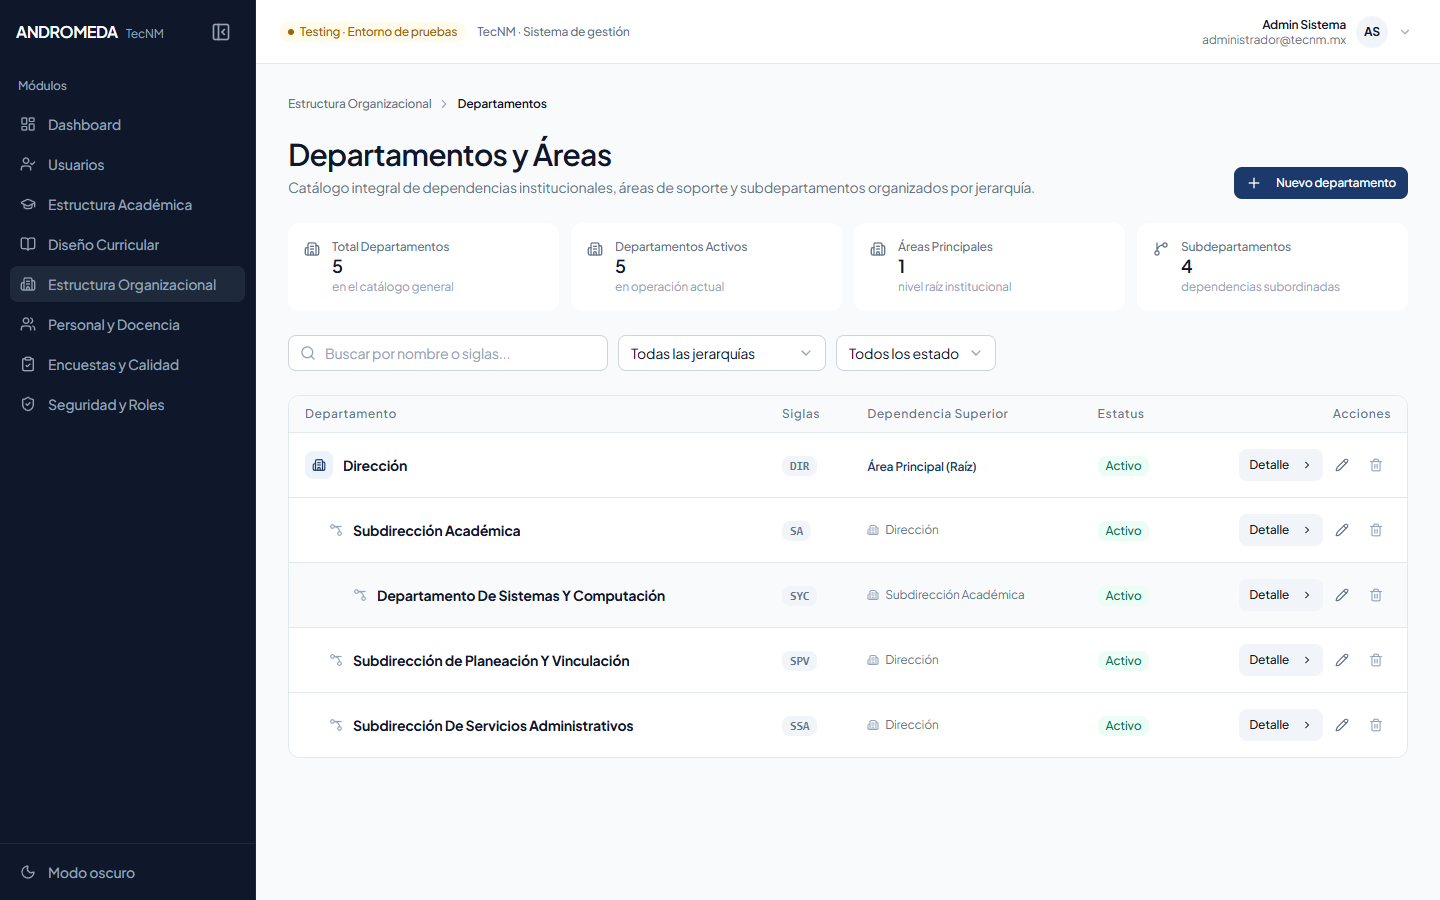Viewport: 1440px width, 900px height.
Task: Click the building icon beside Dirección
Action: pyautogui.click(x=319, y=465)
